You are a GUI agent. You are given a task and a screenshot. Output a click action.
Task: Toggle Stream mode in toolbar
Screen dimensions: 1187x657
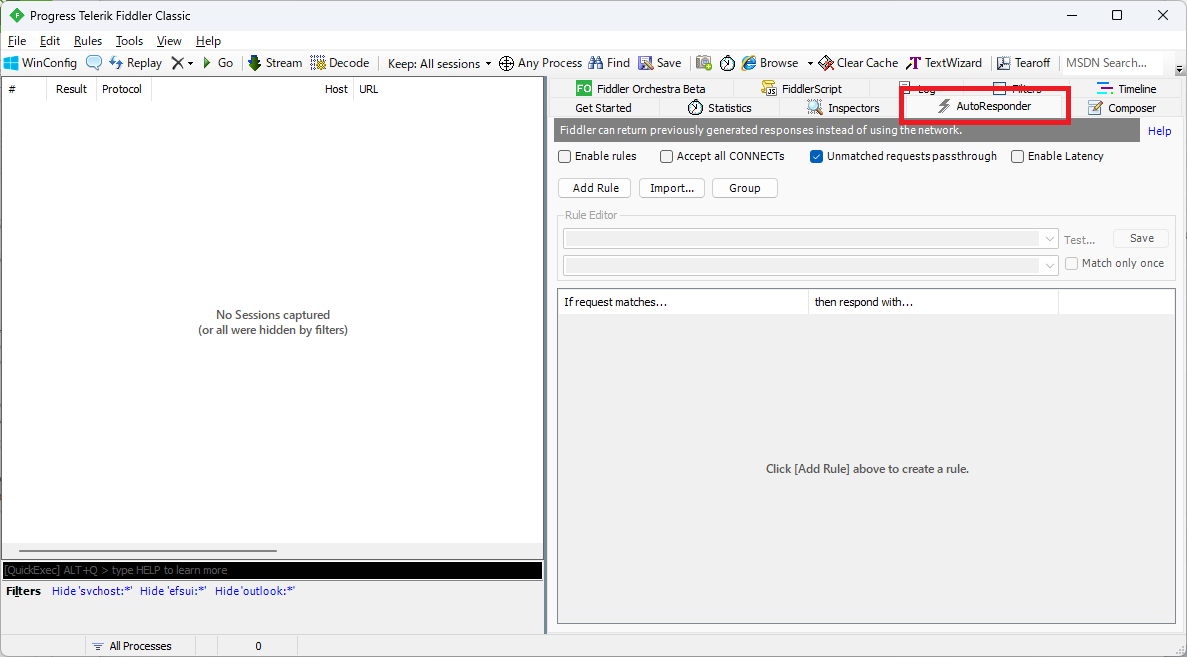(x=275, y=63)
